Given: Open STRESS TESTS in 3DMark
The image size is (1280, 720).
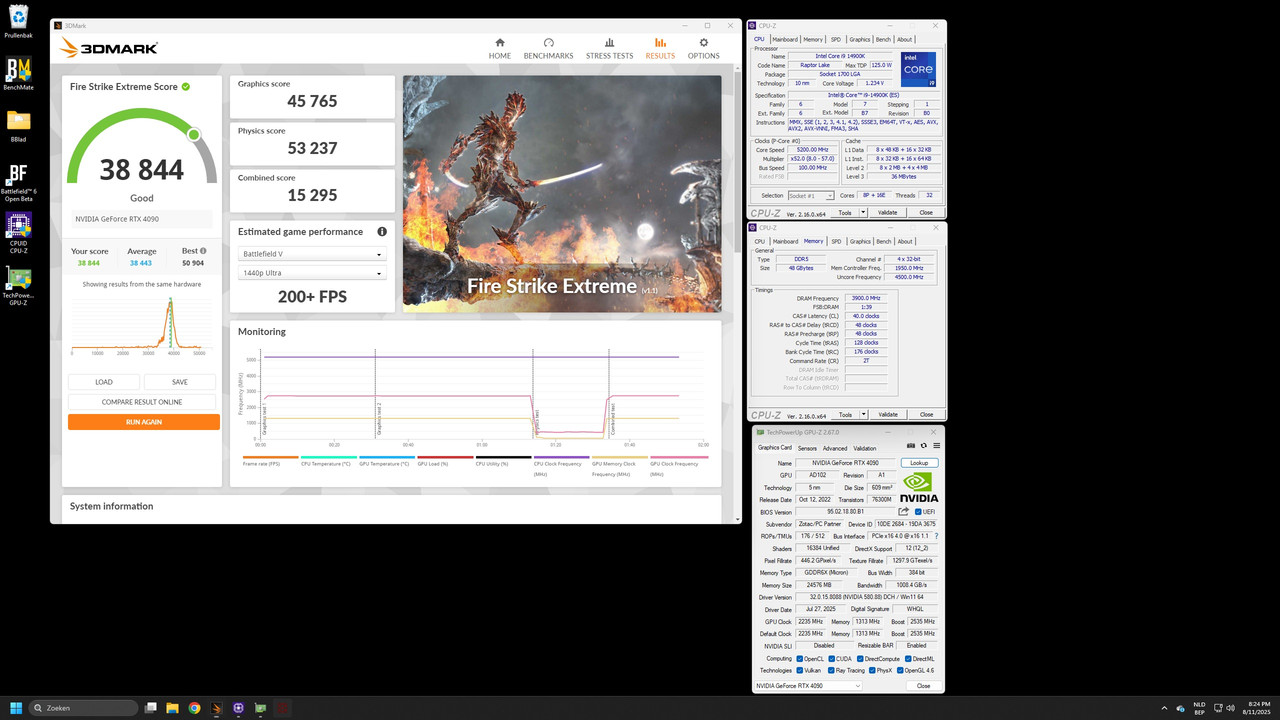Looking at the screenshot, I should click(609, 48).
